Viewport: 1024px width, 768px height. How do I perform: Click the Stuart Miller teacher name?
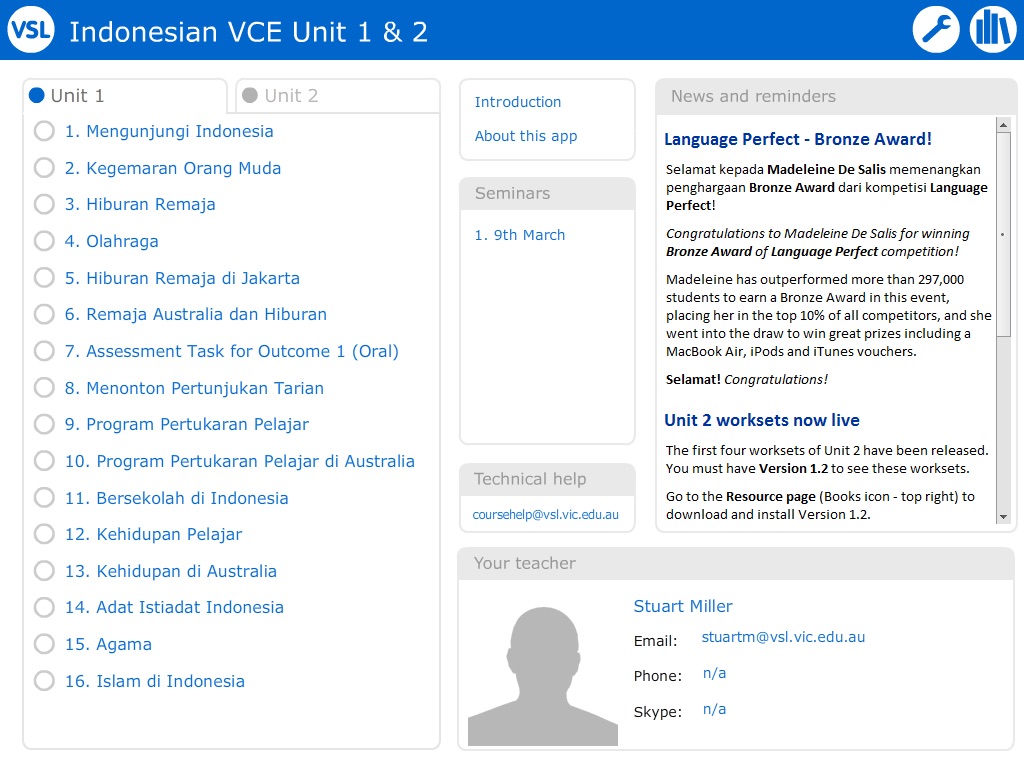(x=683, y=606)
